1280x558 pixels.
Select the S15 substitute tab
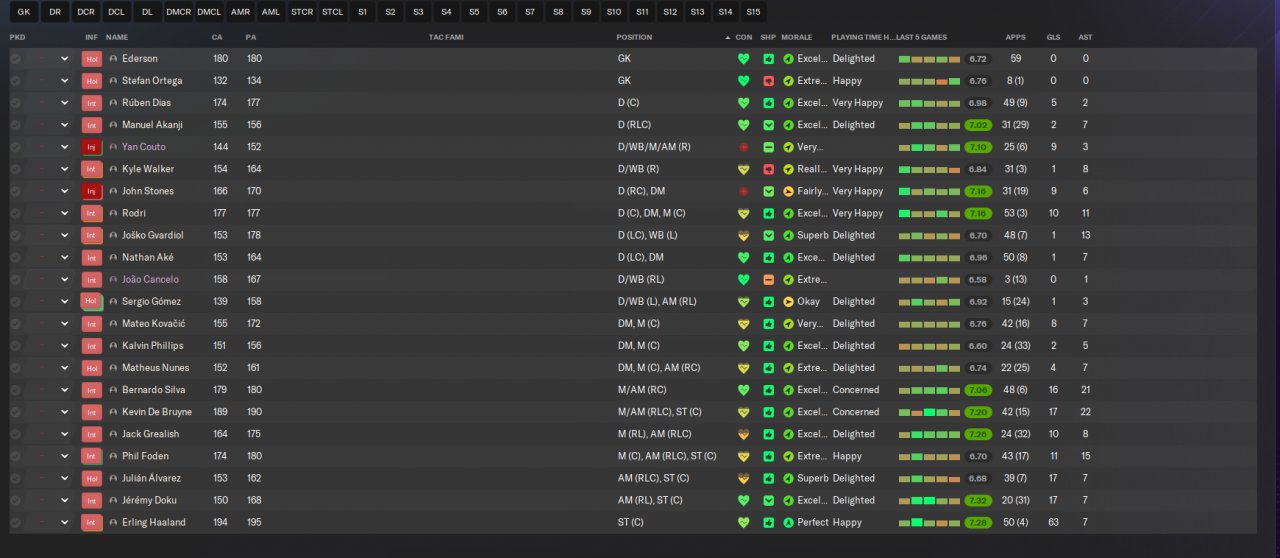coord(752,12)
